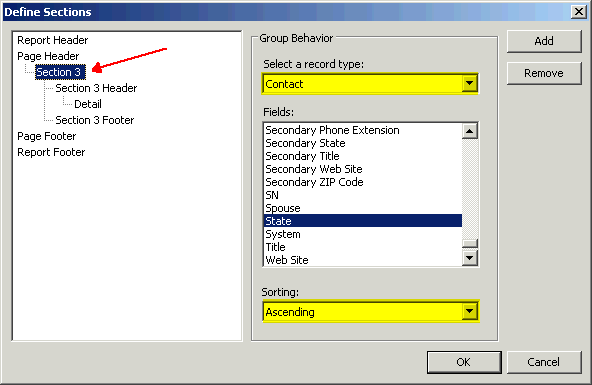Choose Secondary Web Site field
This screenshot has width=592, height=385.
coord(362,169)
